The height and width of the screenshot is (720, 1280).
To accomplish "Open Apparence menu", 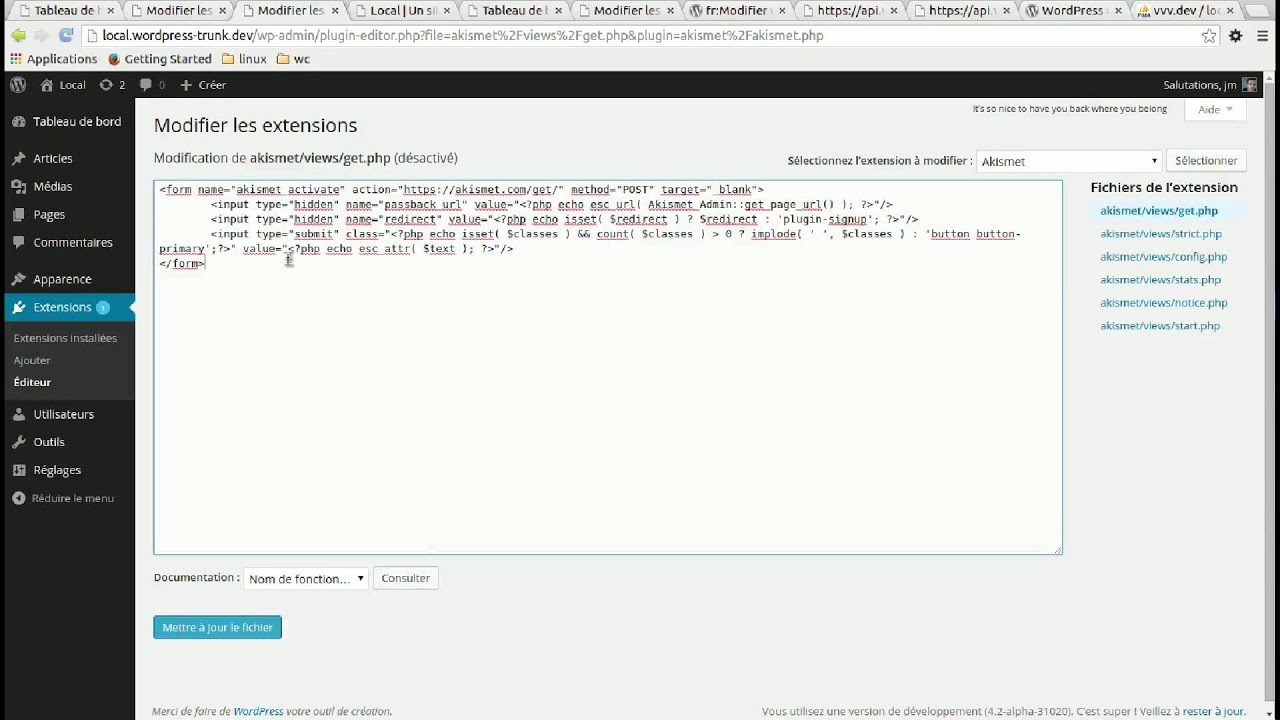I will tap(67, 279).
